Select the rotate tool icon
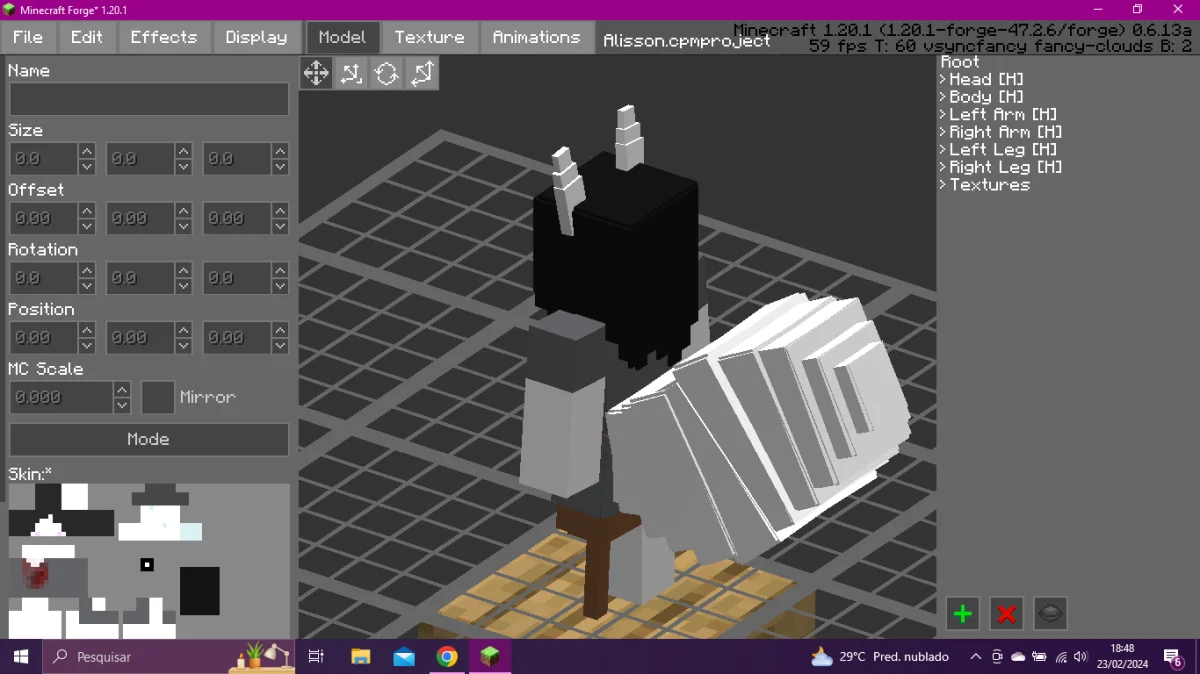 387,73
